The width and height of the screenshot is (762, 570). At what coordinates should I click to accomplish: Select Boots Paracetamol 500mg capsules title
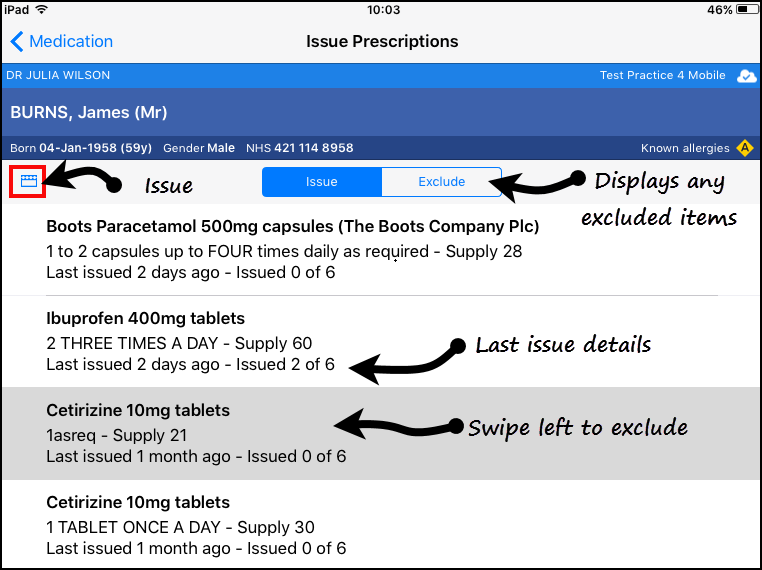click(293, 226)
